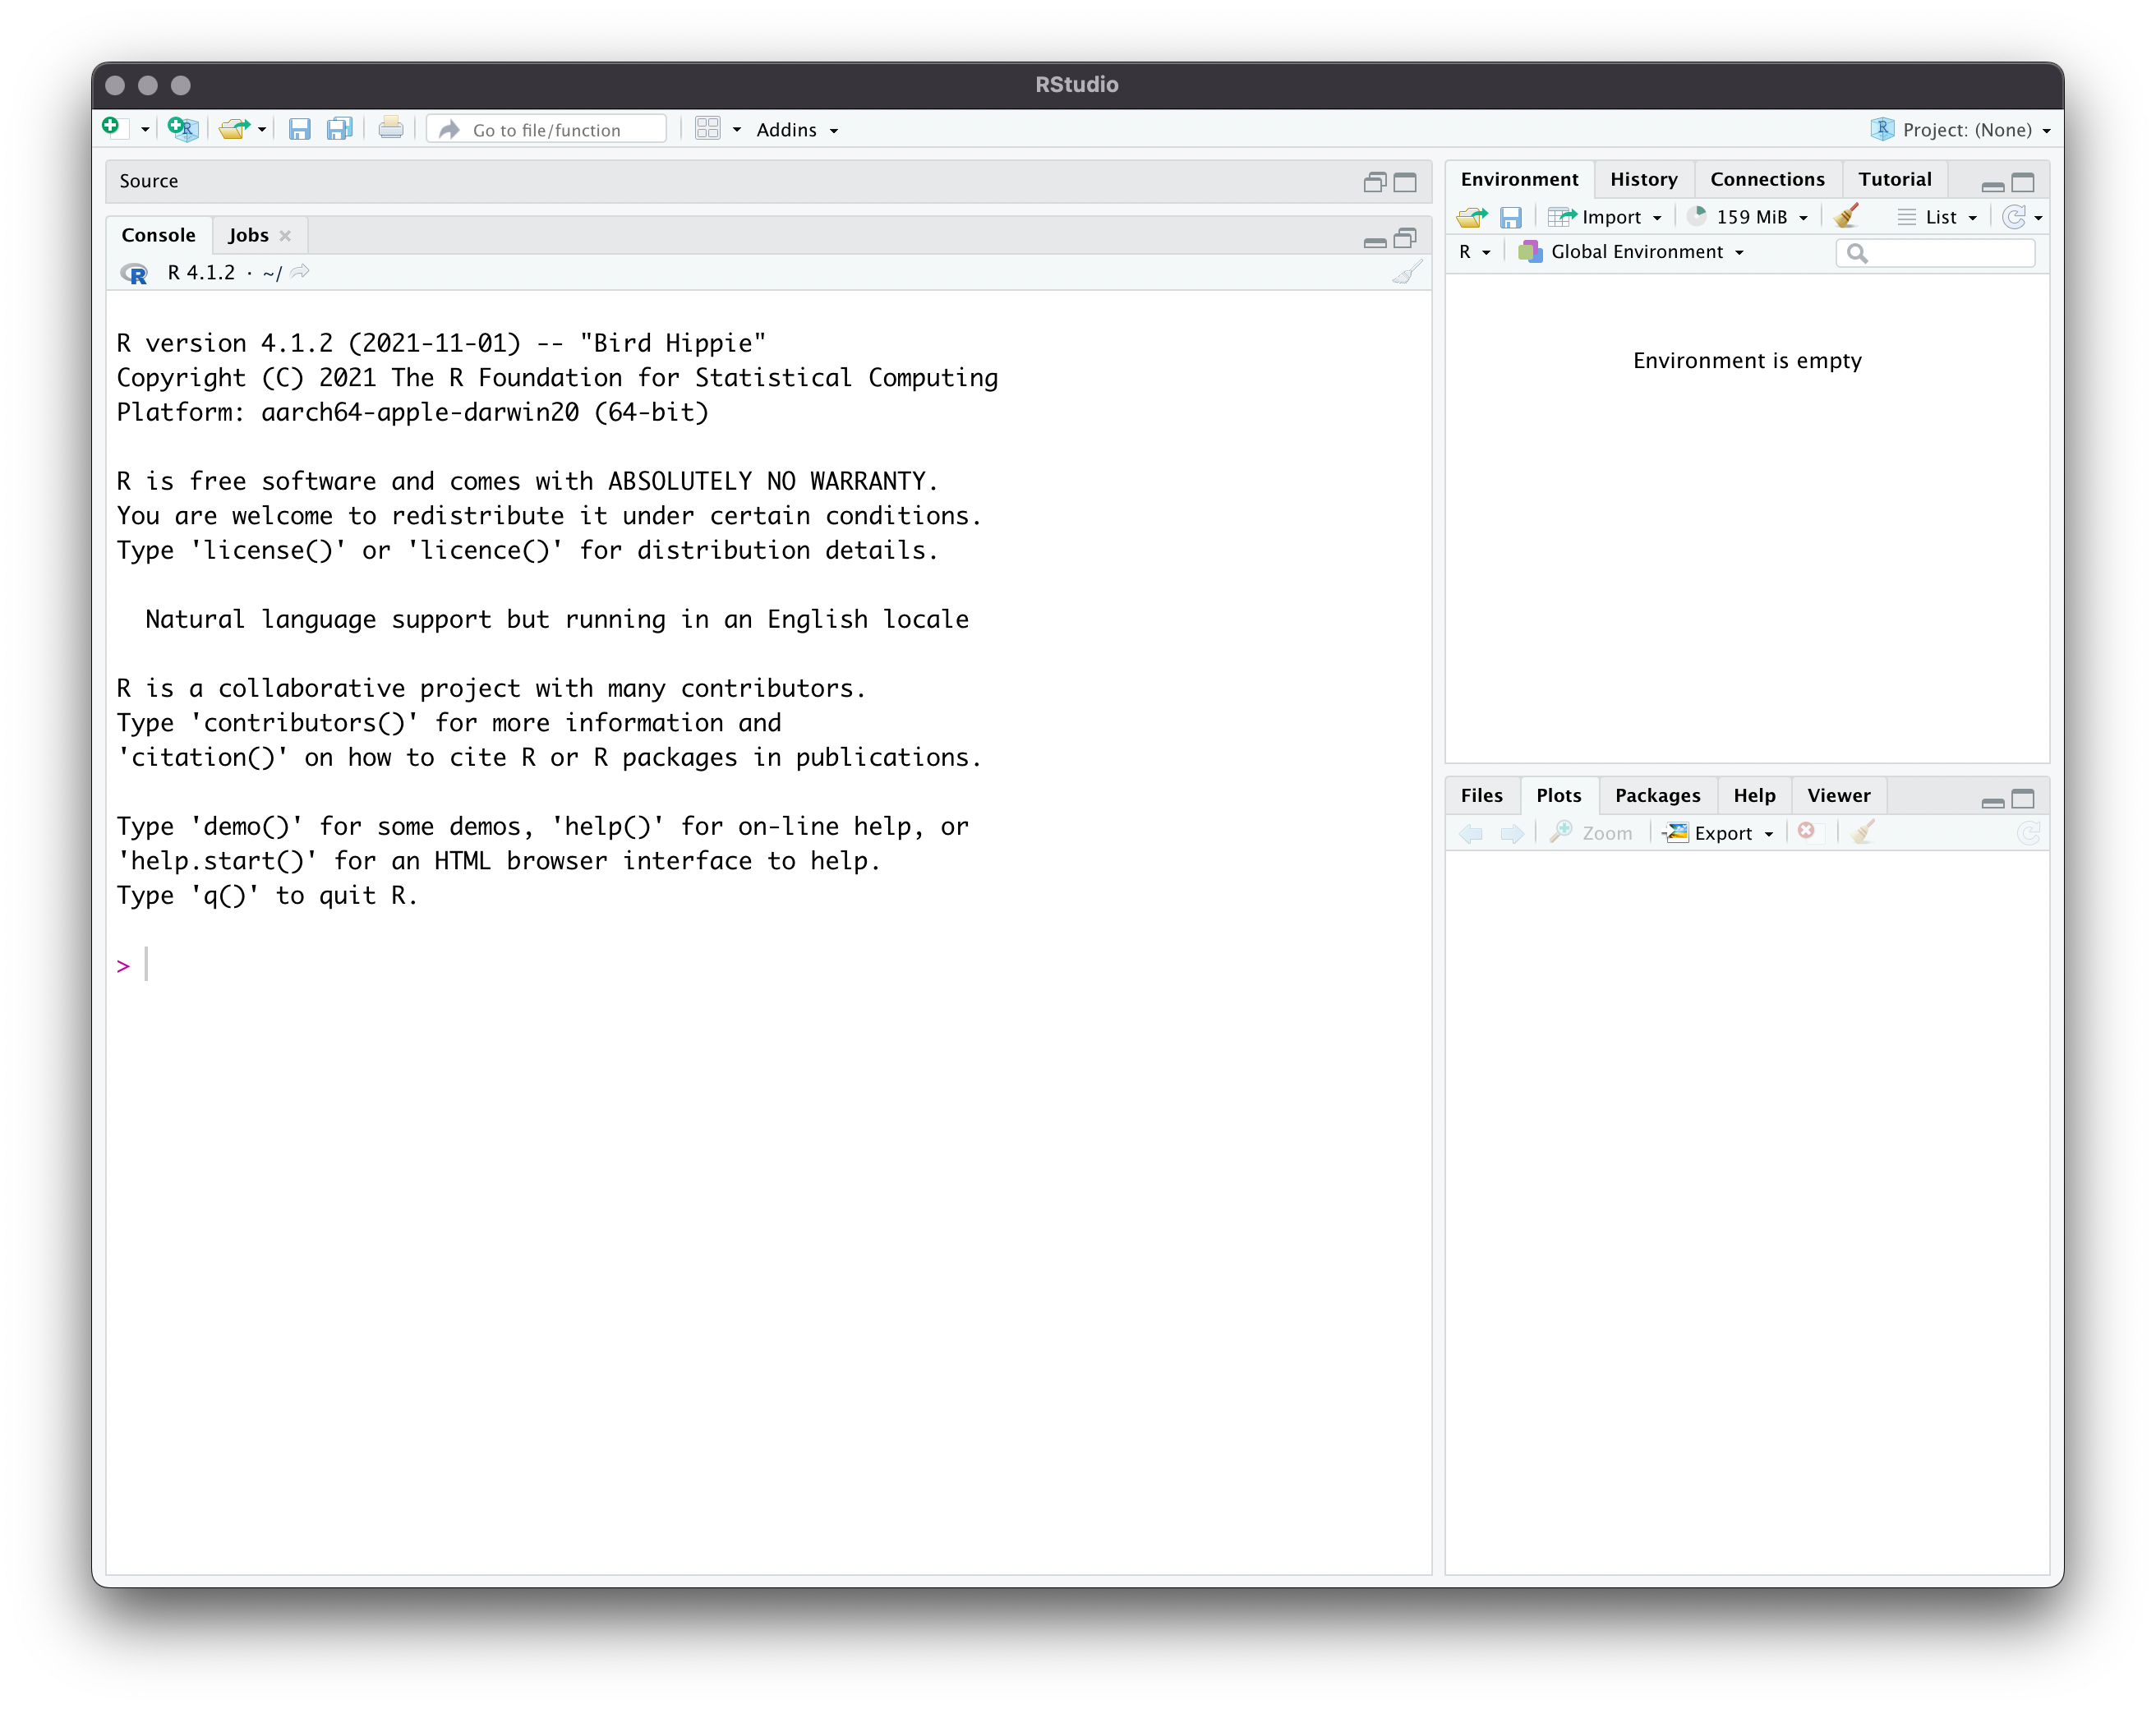Image resolution: width=2156 pixels, height=1709 pixels.
Task: Open the Help tab
Action: [x=1754, y=795]
